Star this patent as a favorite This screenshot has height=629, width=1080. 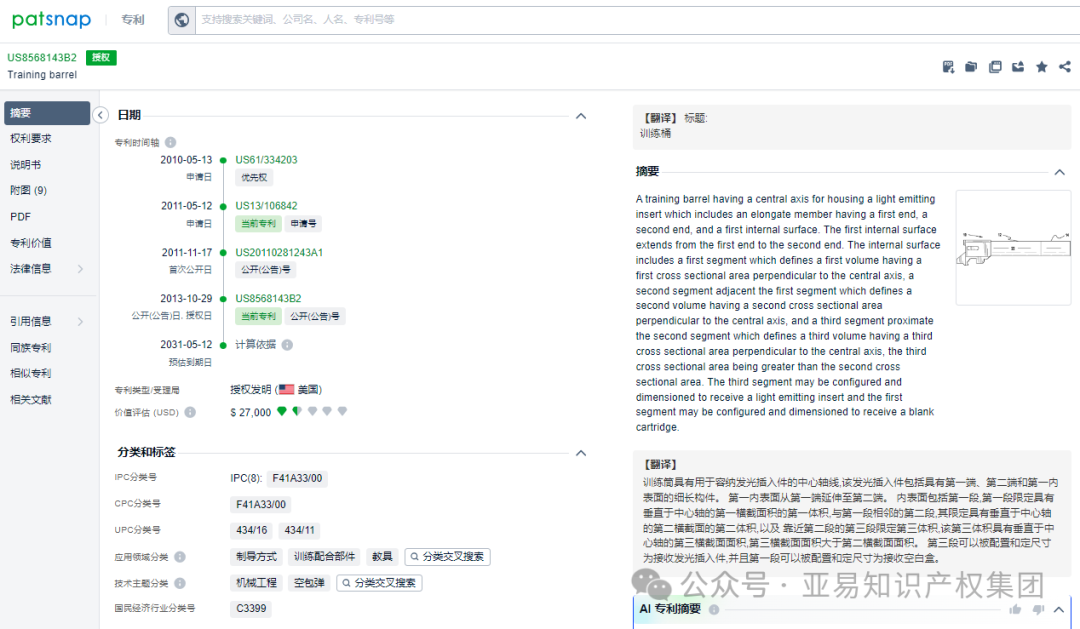pyautogui.click(x=1041, y=66)
